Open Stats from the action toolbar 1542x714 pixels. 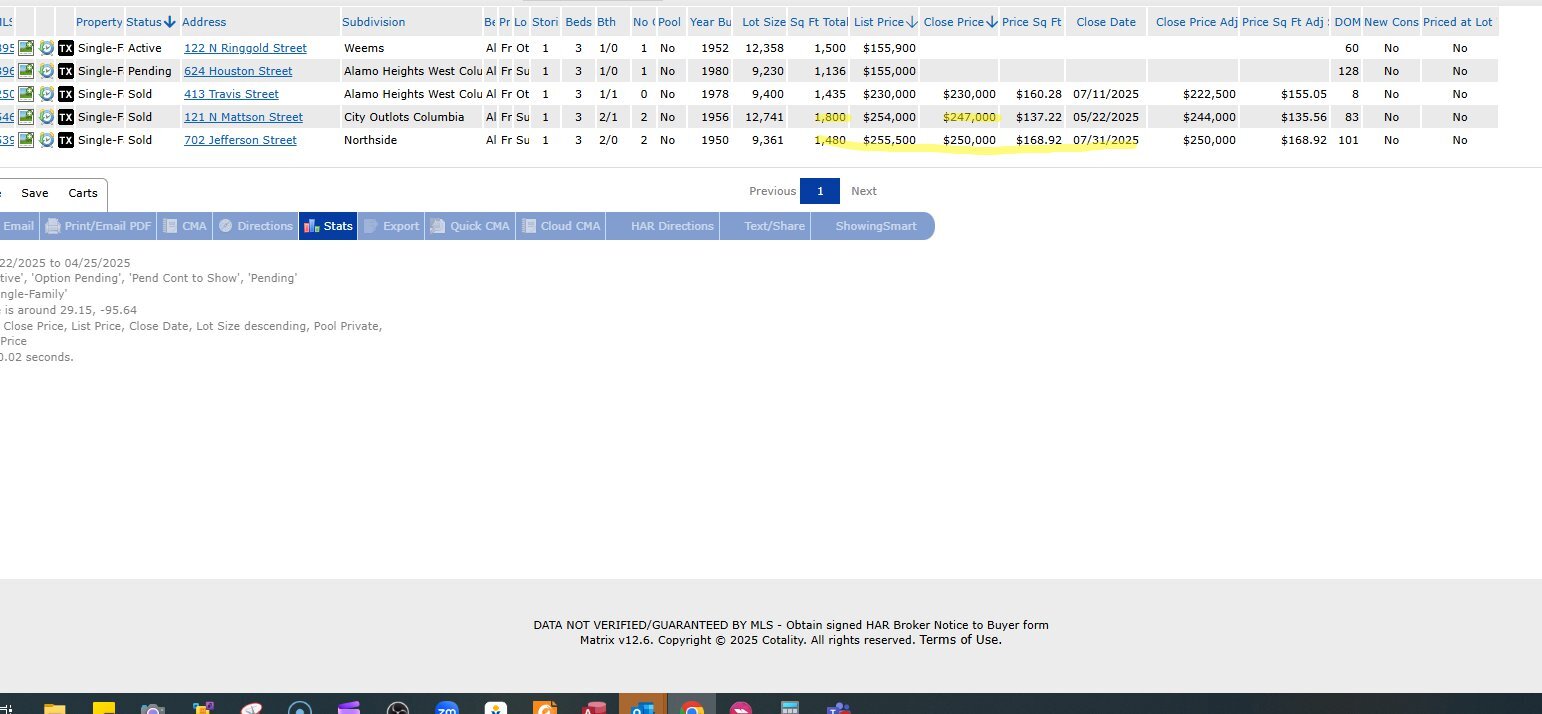pos(327,226)
